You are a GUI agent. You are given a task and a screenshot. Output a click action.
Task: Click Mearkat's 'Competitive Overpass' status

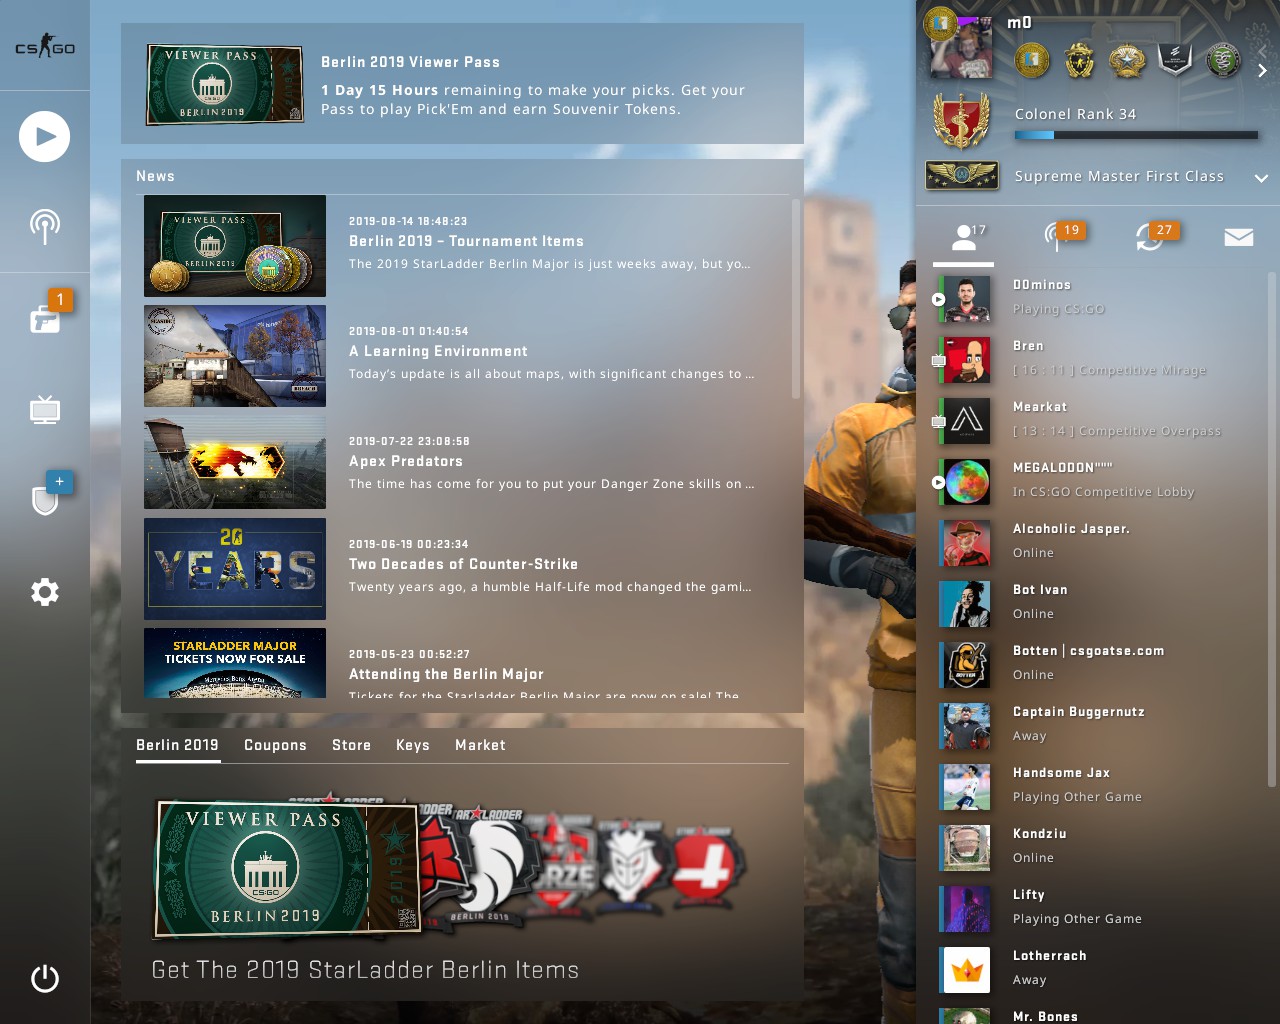(x=1117, y=431)
